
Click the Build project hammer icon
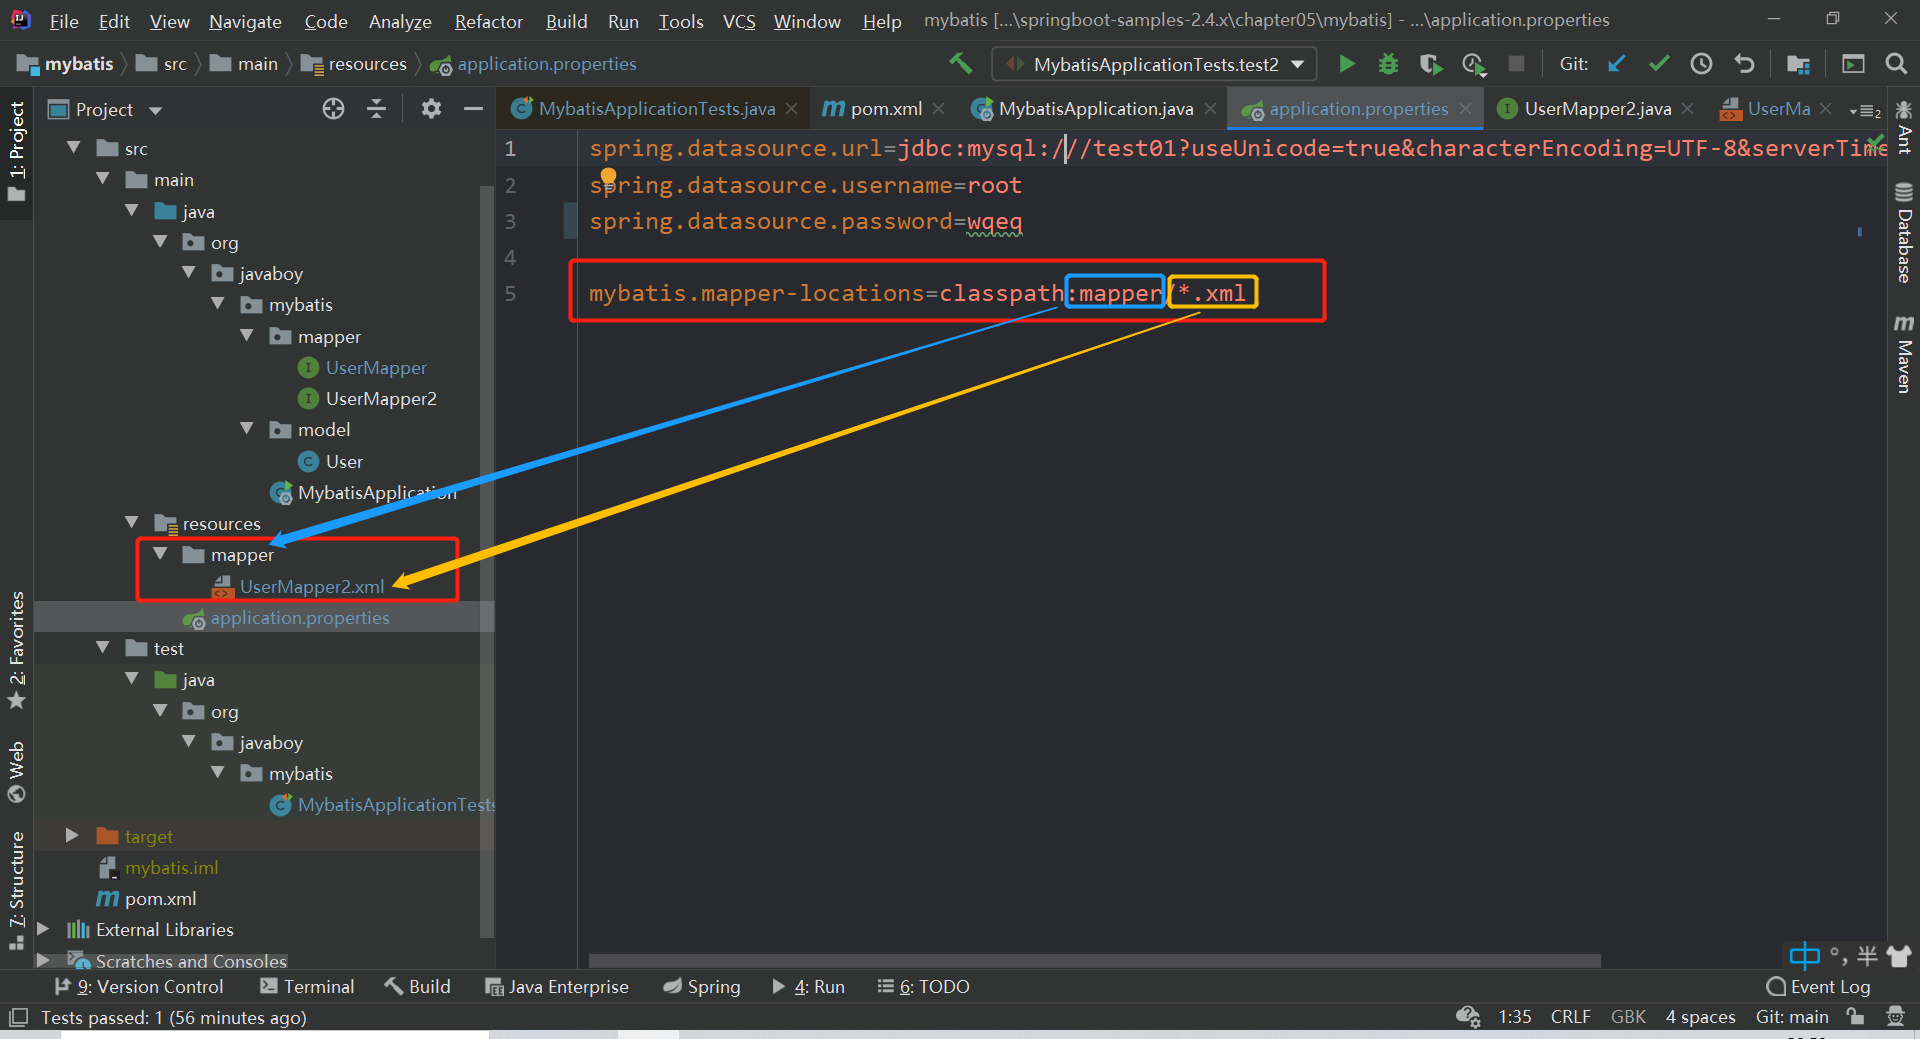point(960,64)
